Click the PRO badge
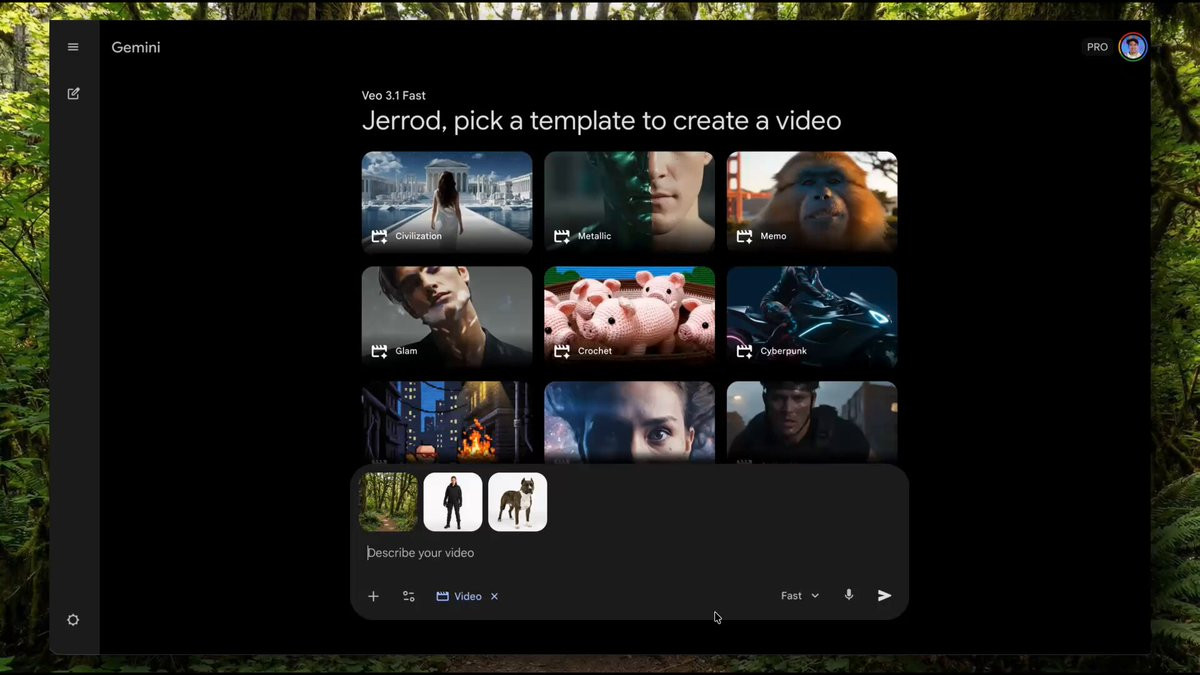The width and height of the screenshot is (1200, 675). tap(1097, 47)
